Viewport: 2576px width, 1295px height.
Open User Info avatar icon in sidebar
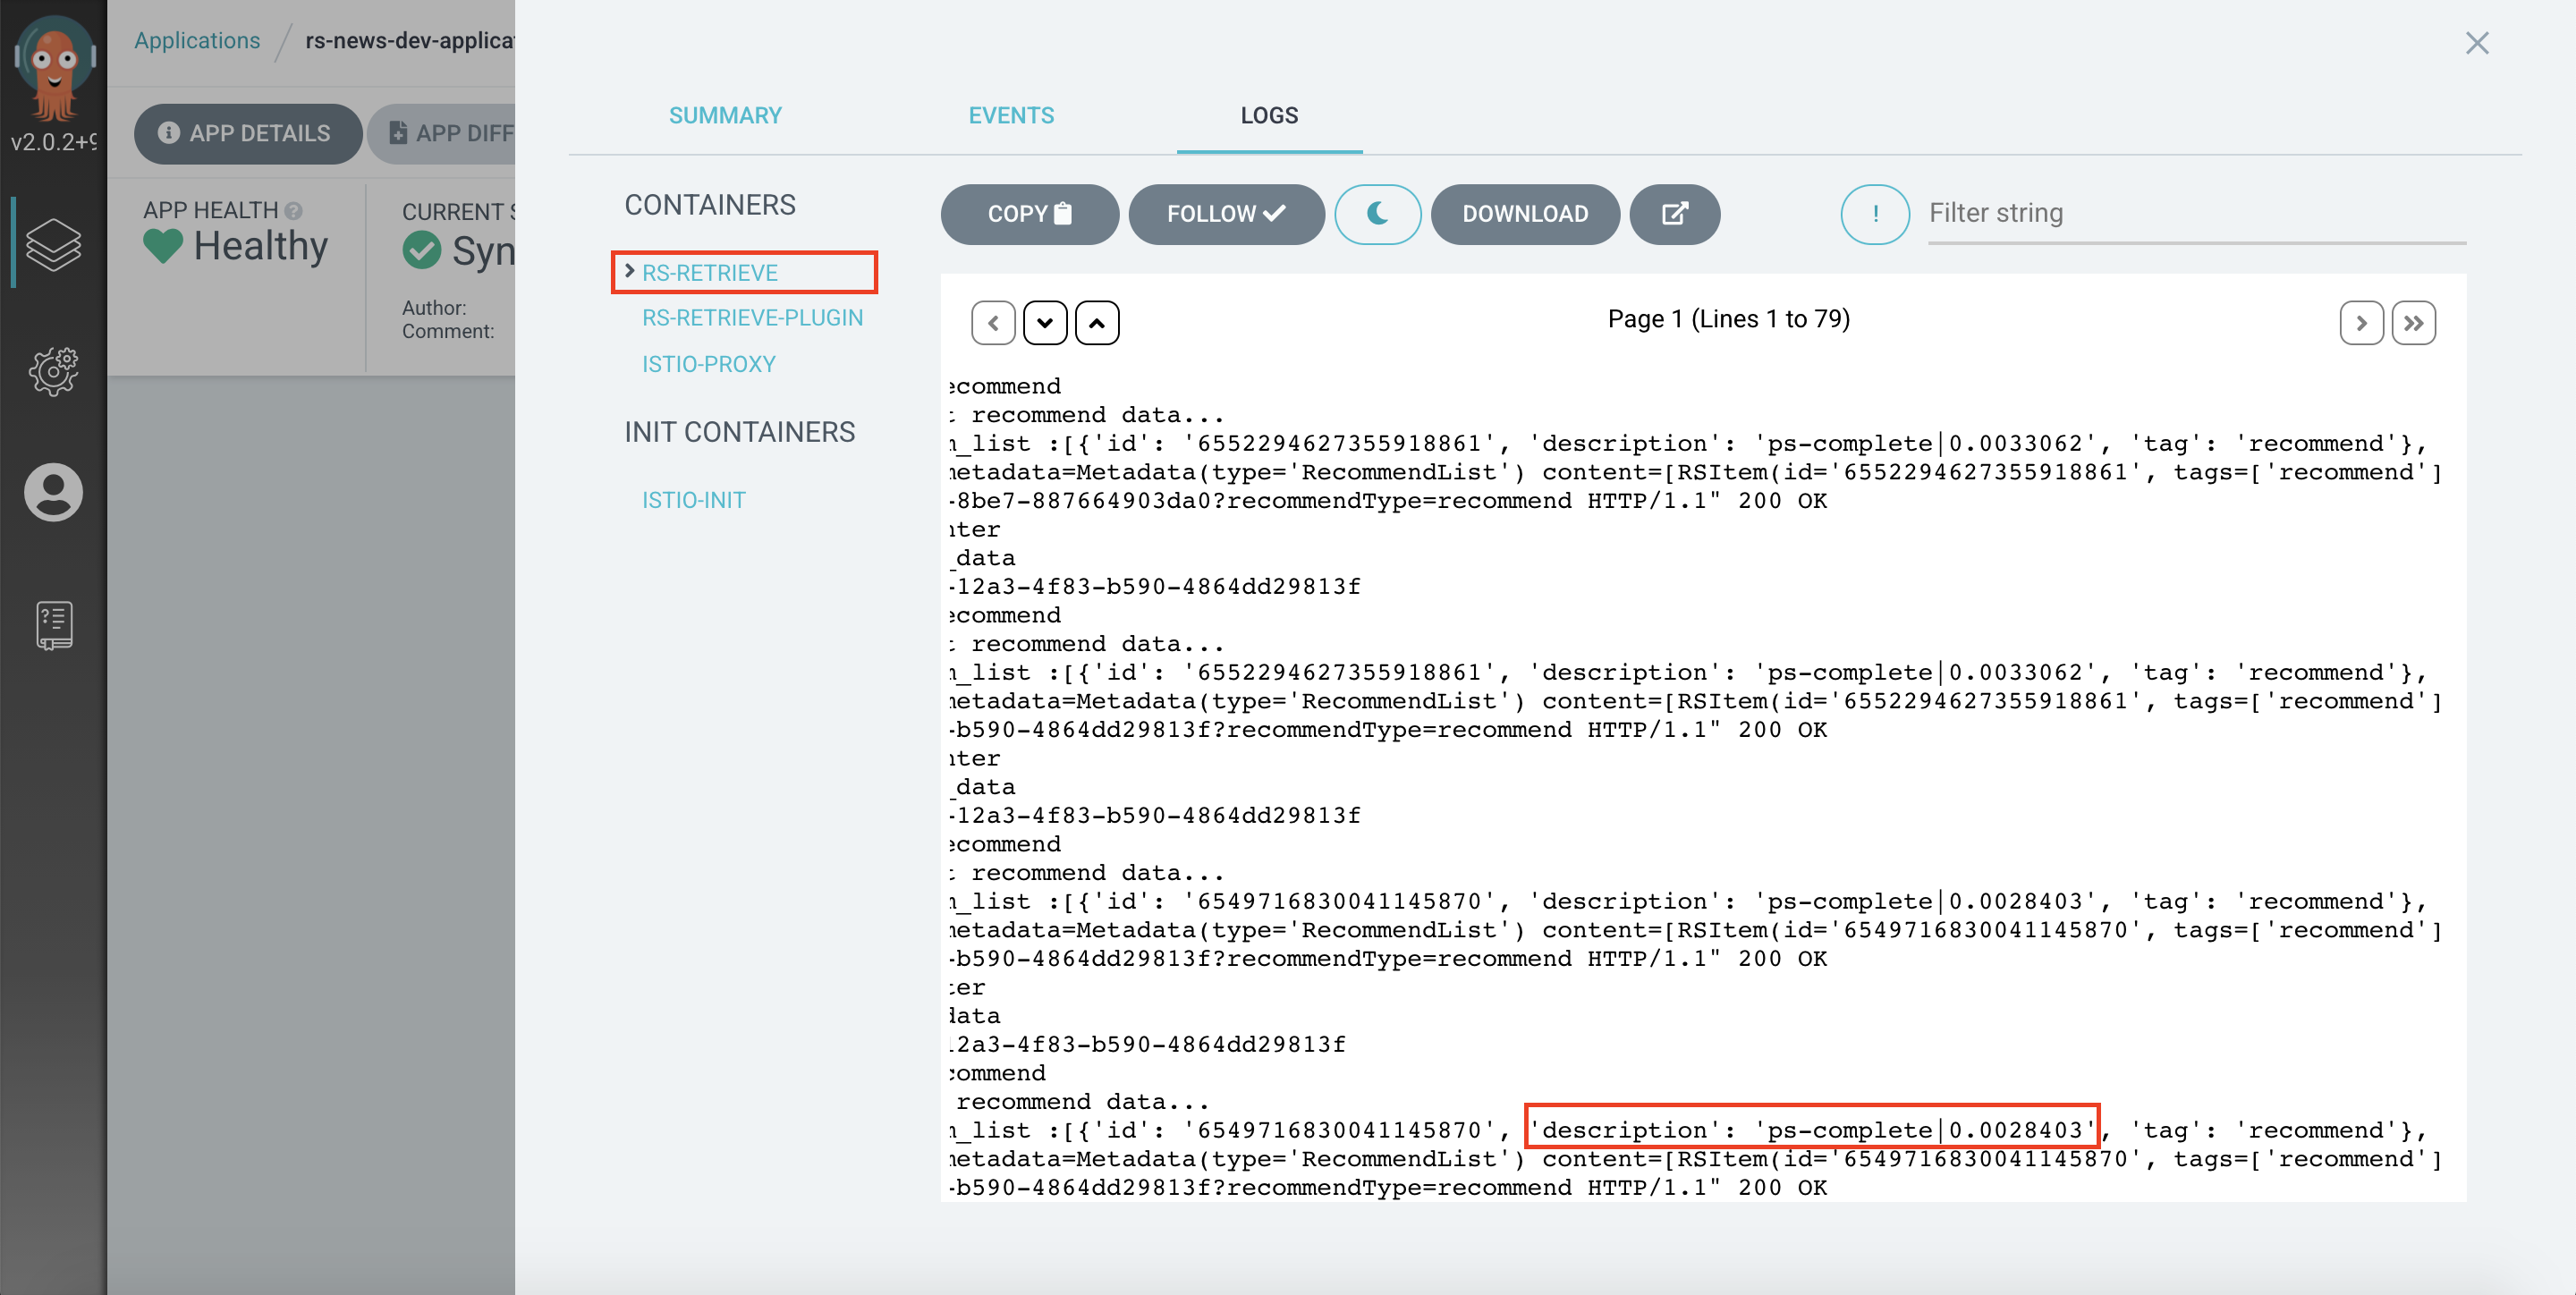click(53, 492)
